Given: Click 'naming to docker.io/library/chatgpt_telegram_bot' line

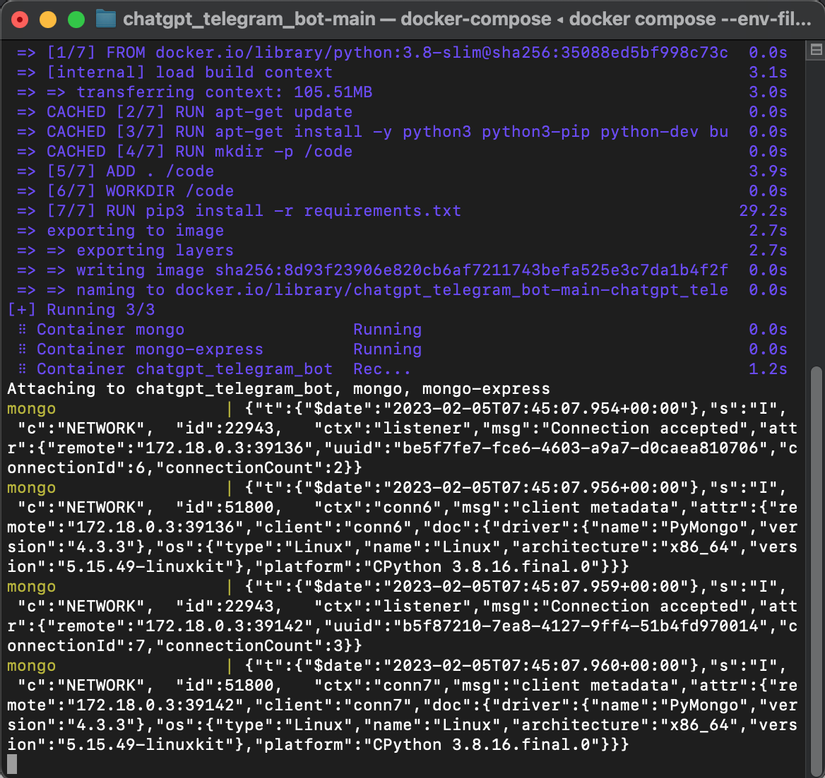Looking at the screenshot, I should (x=402, y=290).
